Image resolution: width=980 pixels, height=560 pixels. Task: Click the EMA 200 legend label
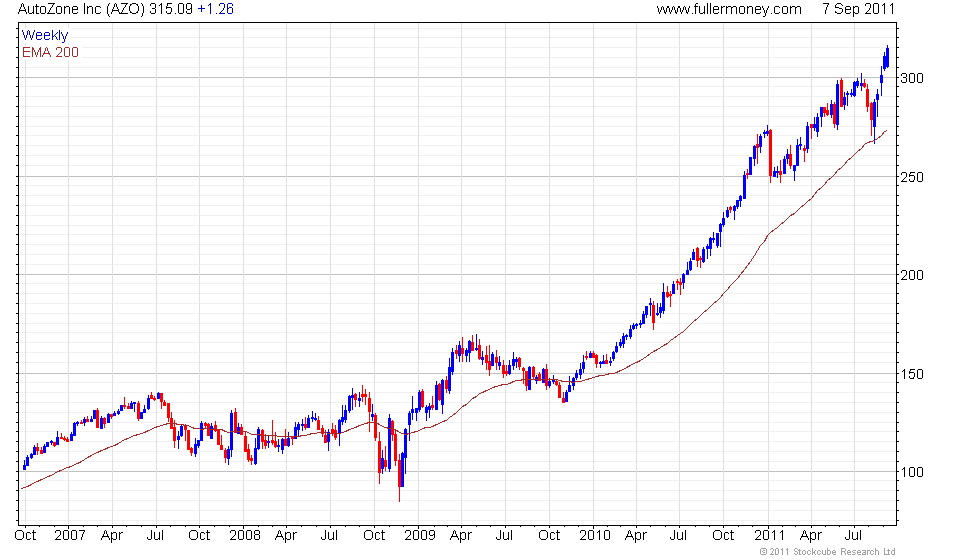pos(51,52)
